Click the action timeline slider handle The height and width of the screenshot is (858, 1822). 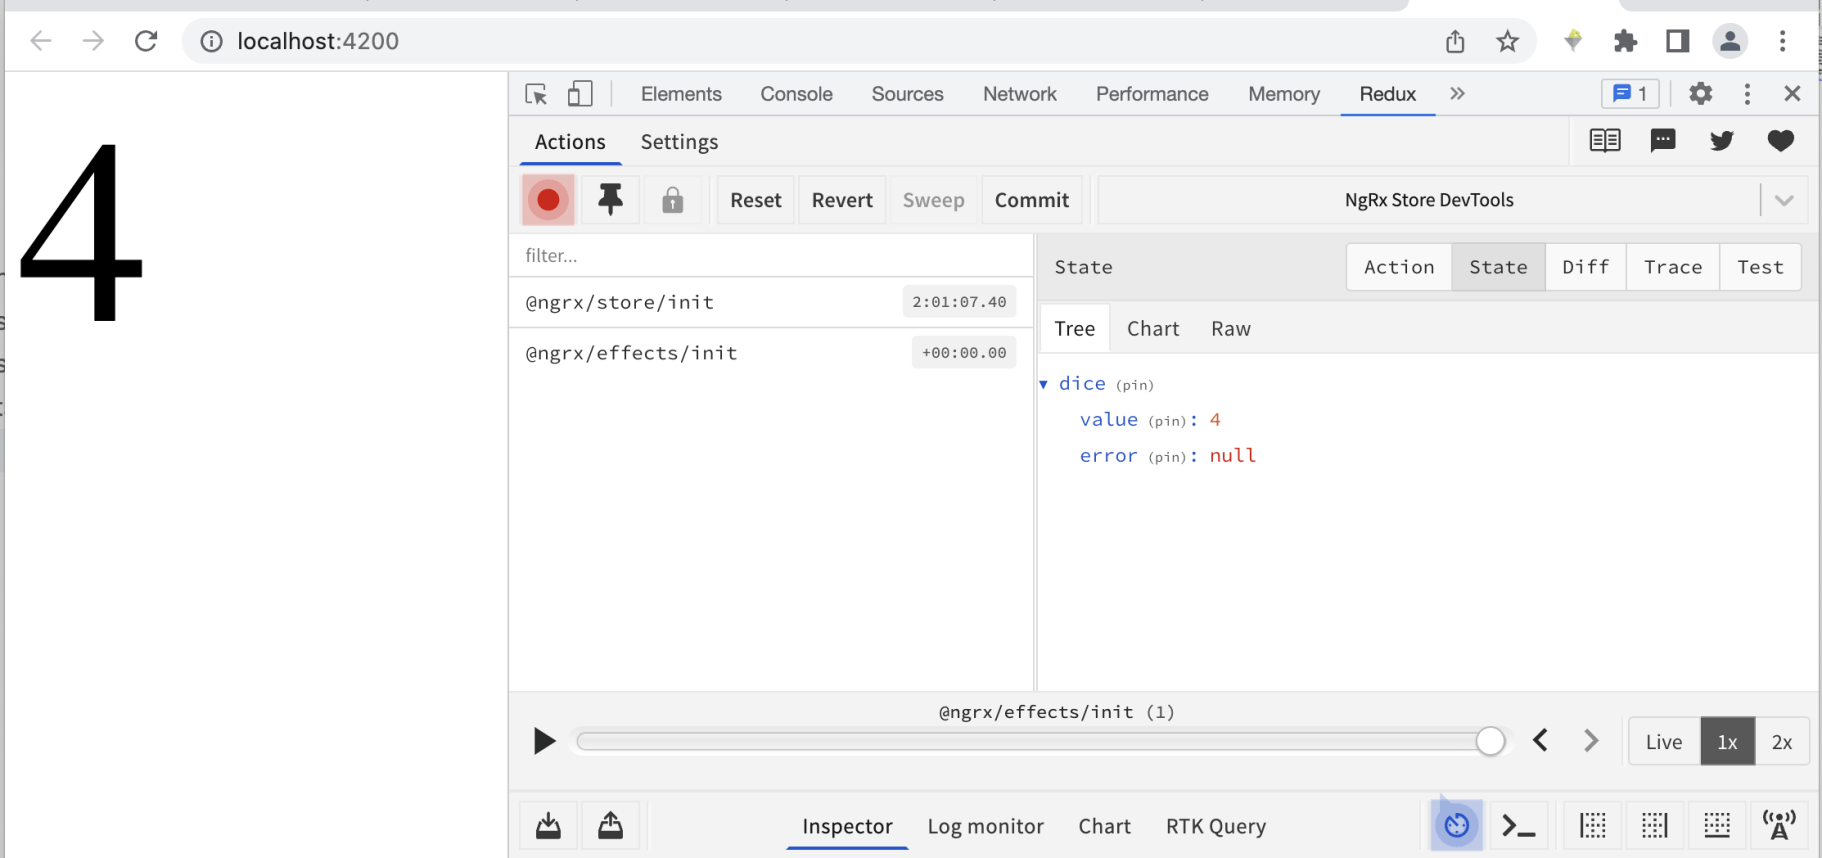click(1490, 741)
